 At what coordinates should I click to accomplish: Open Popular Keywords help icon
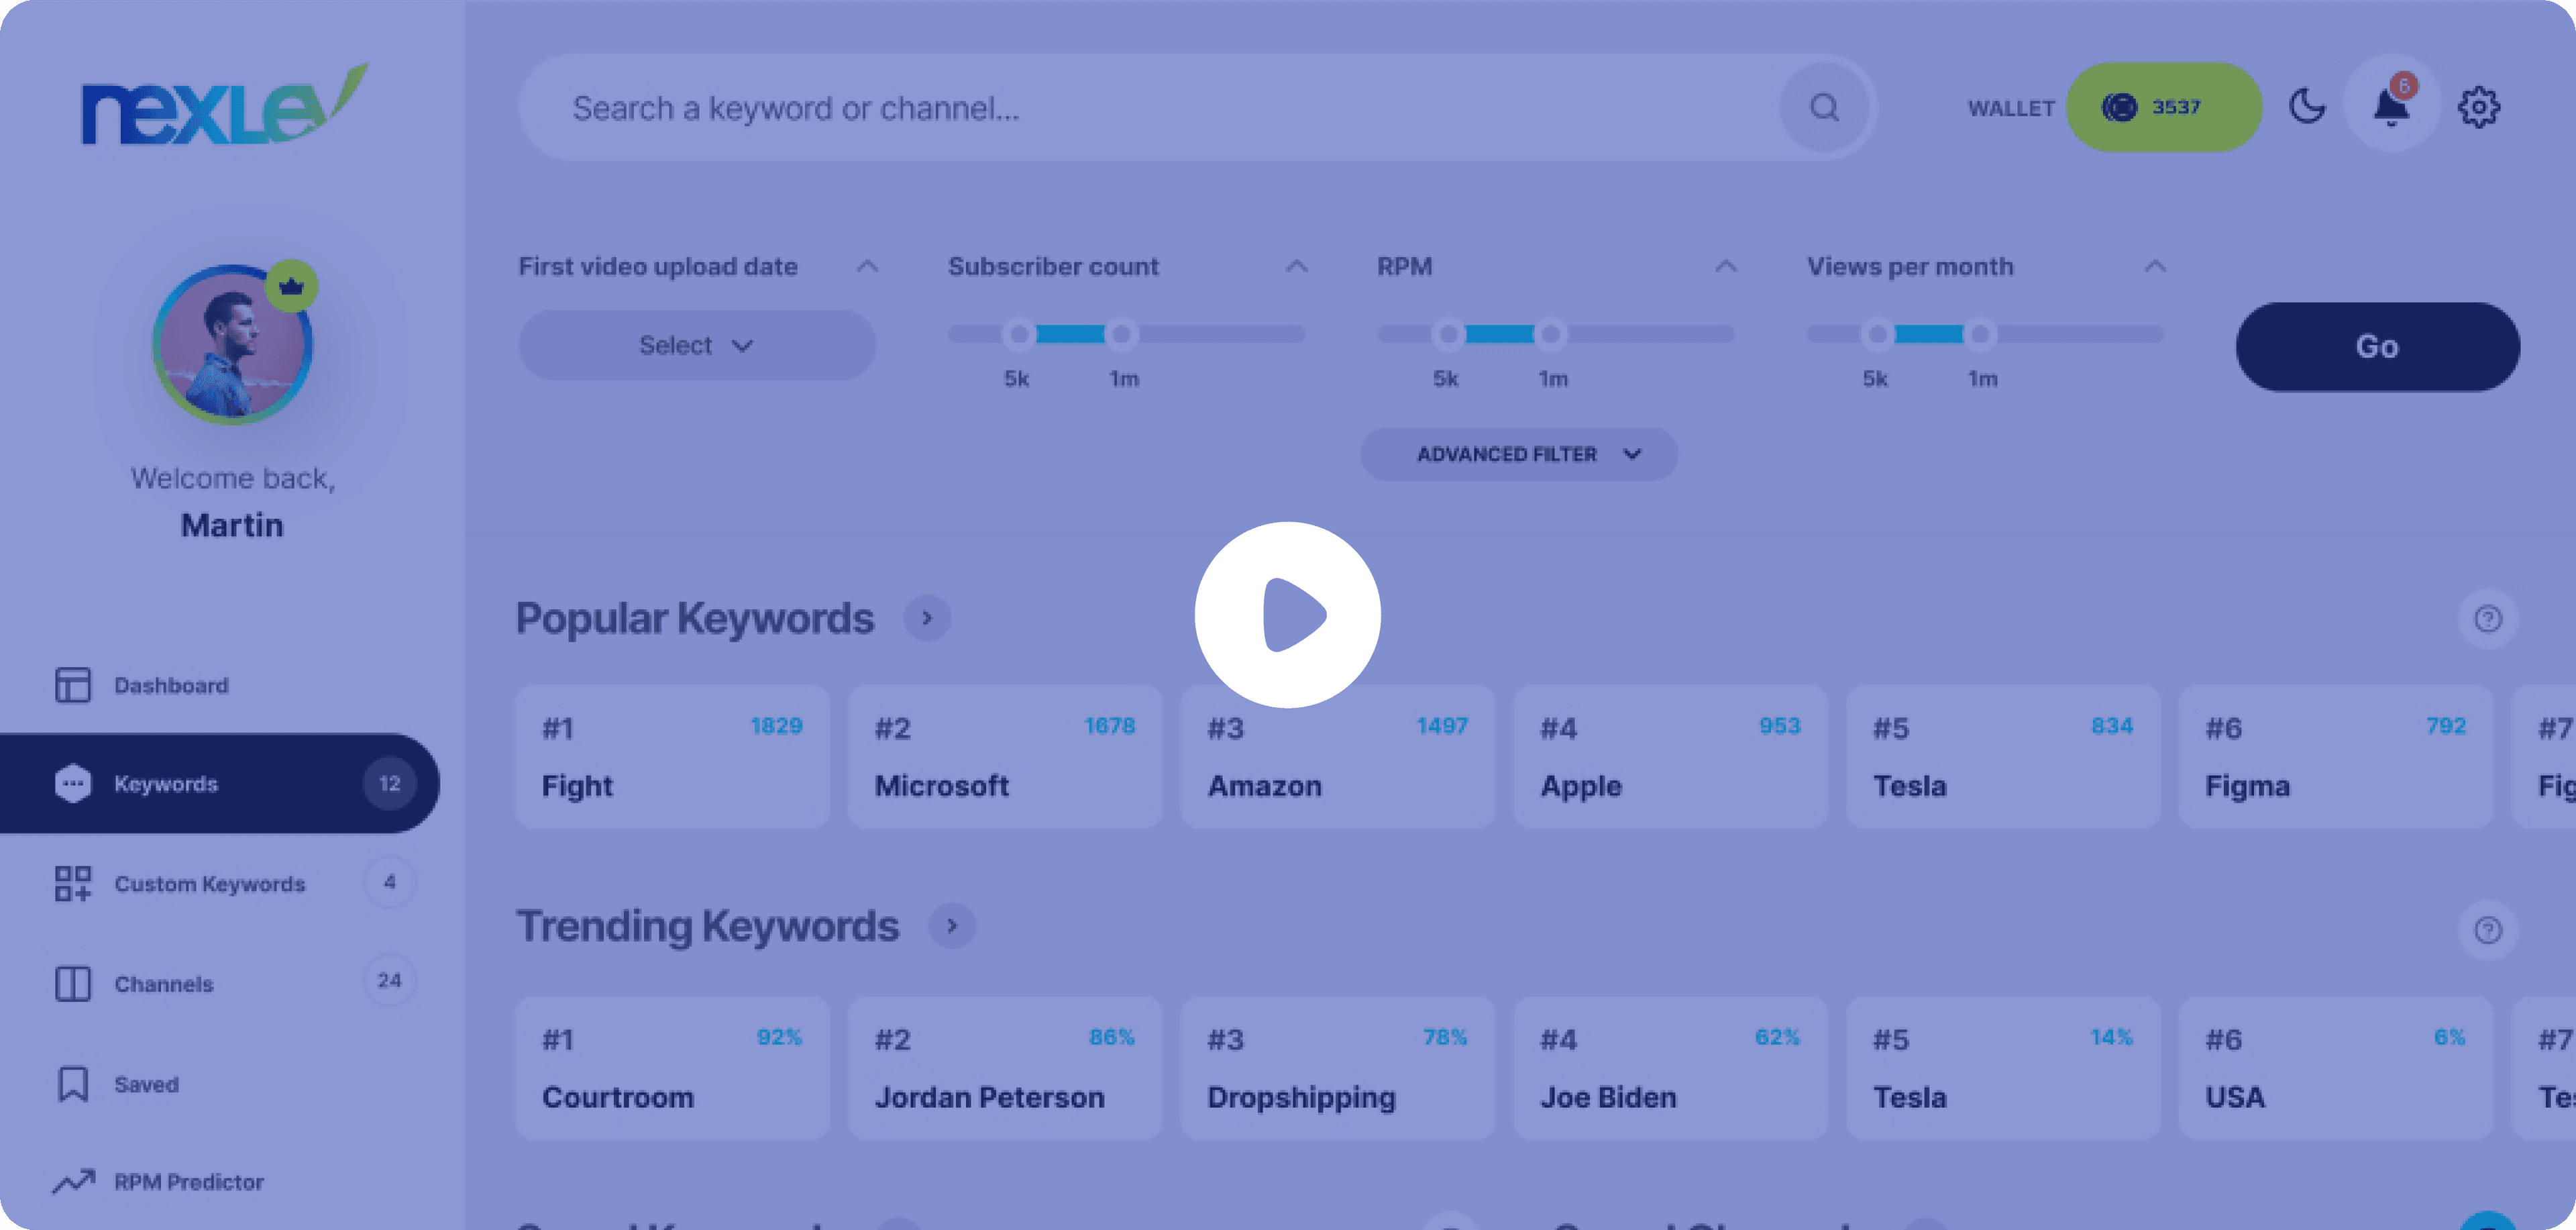click(2487, 619)
